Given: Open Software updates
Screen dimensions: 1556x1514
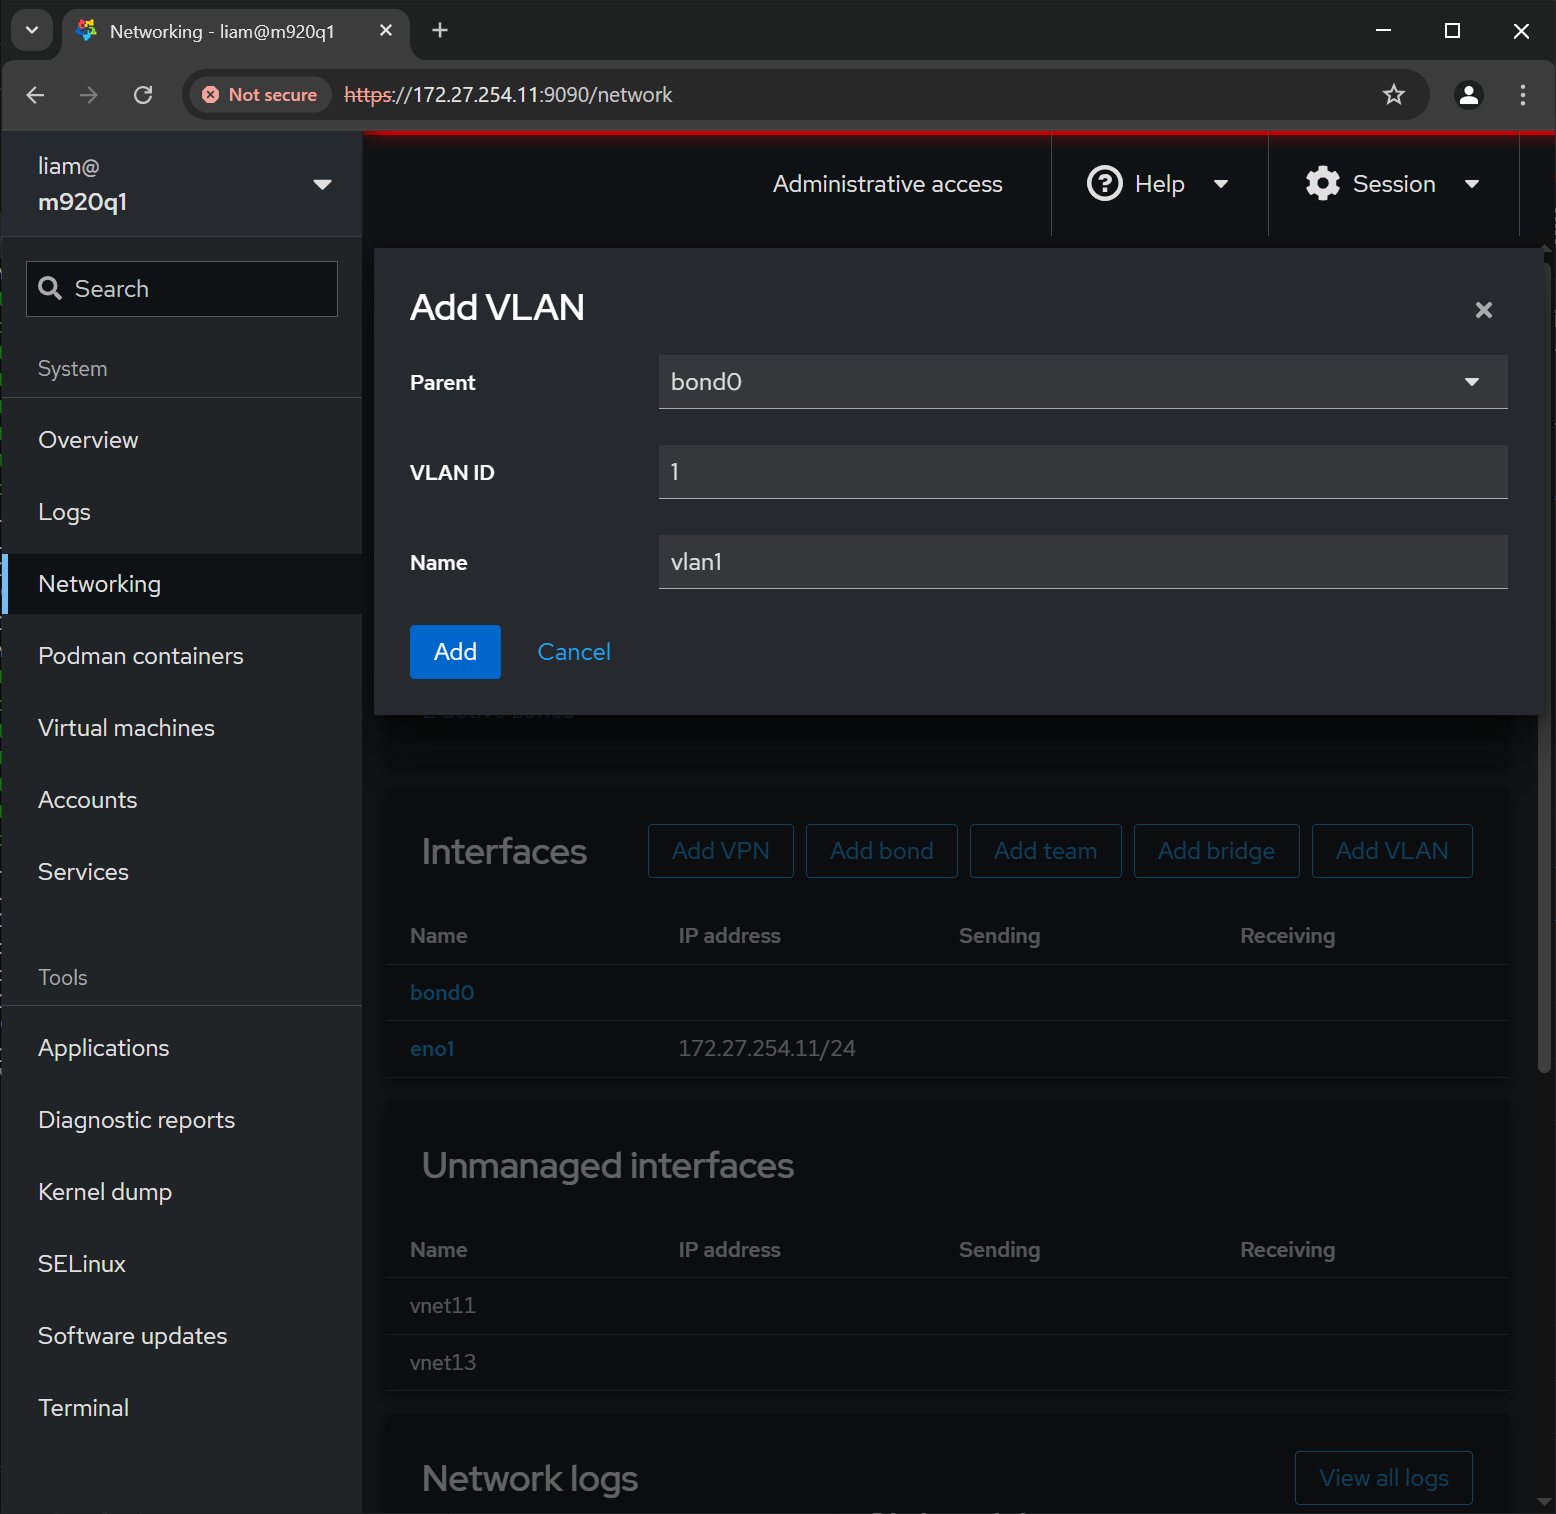Looking at the screenshot, I should coord(182,1336).
